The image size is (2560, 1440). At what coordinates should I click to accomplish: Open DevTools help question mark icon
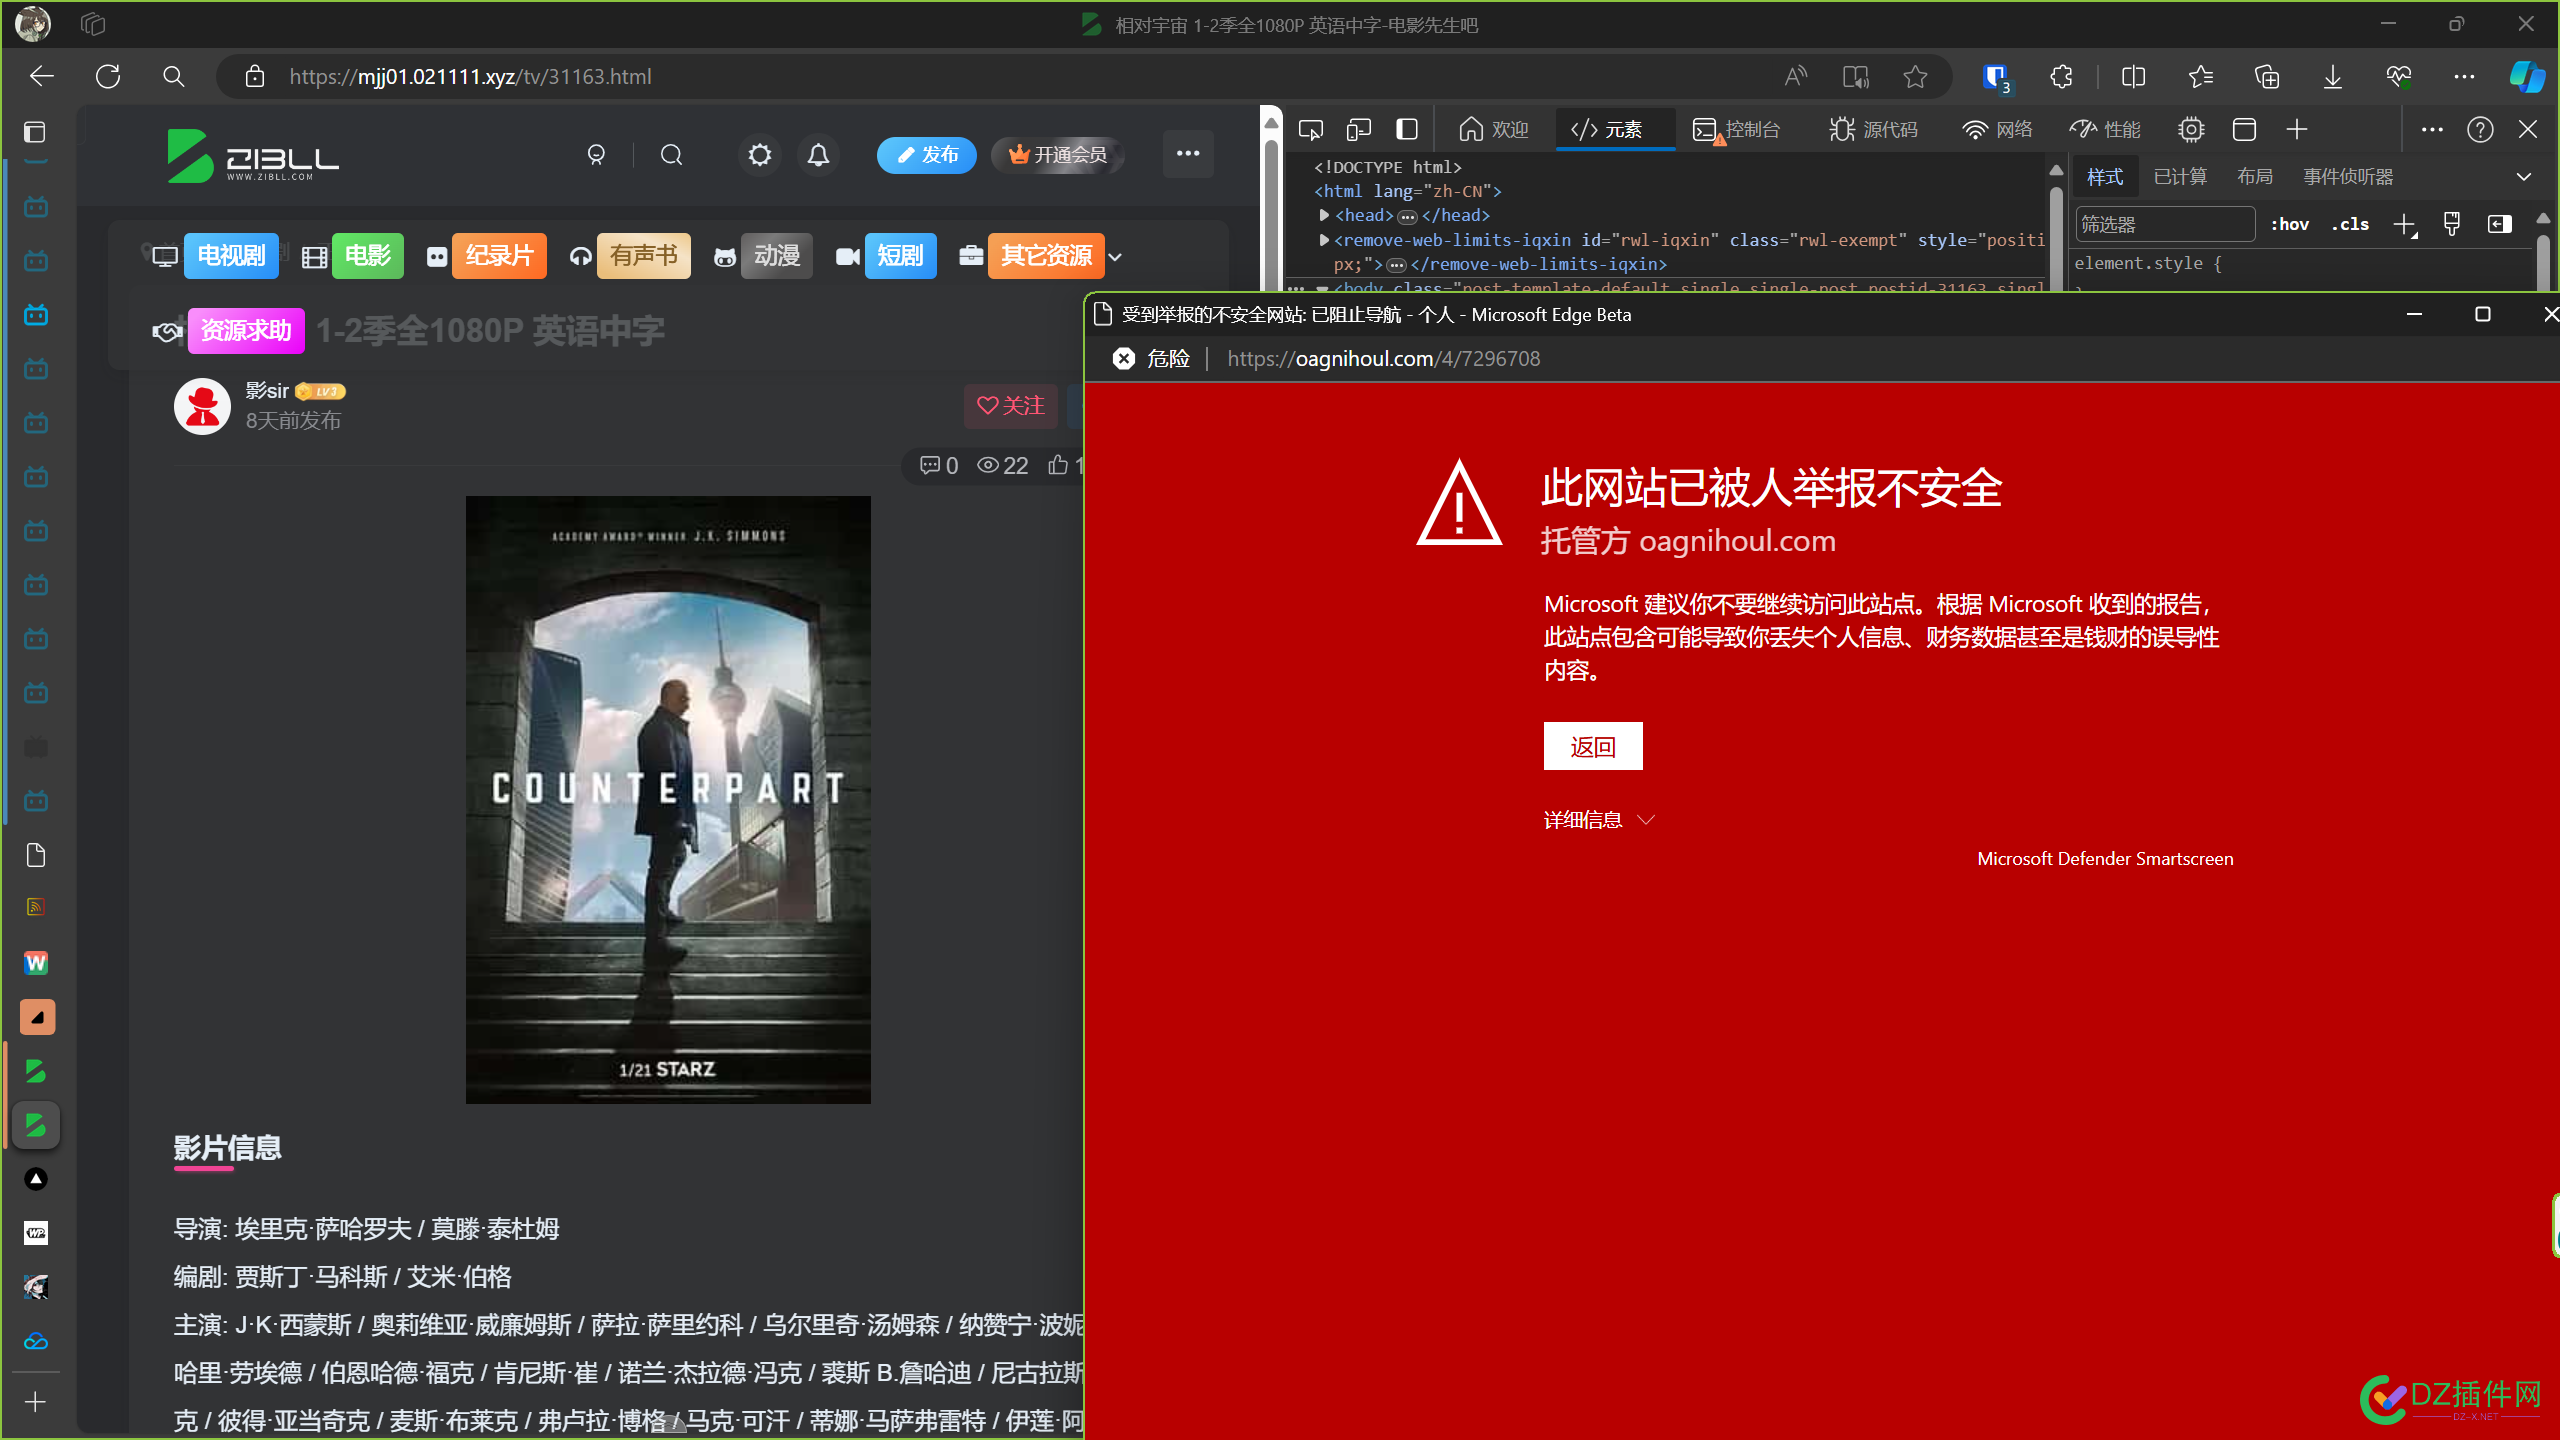coord(2480,130)
